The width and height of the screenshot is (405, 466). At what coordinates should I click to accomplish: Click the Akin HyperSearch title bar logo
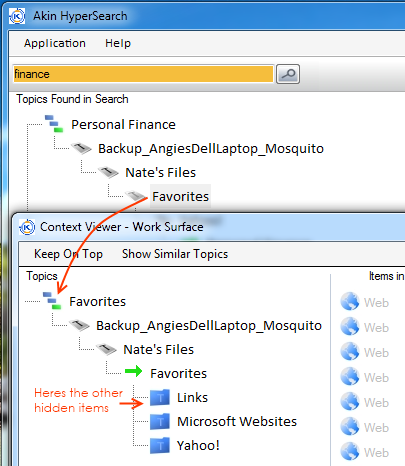click(x=17, y=16)
